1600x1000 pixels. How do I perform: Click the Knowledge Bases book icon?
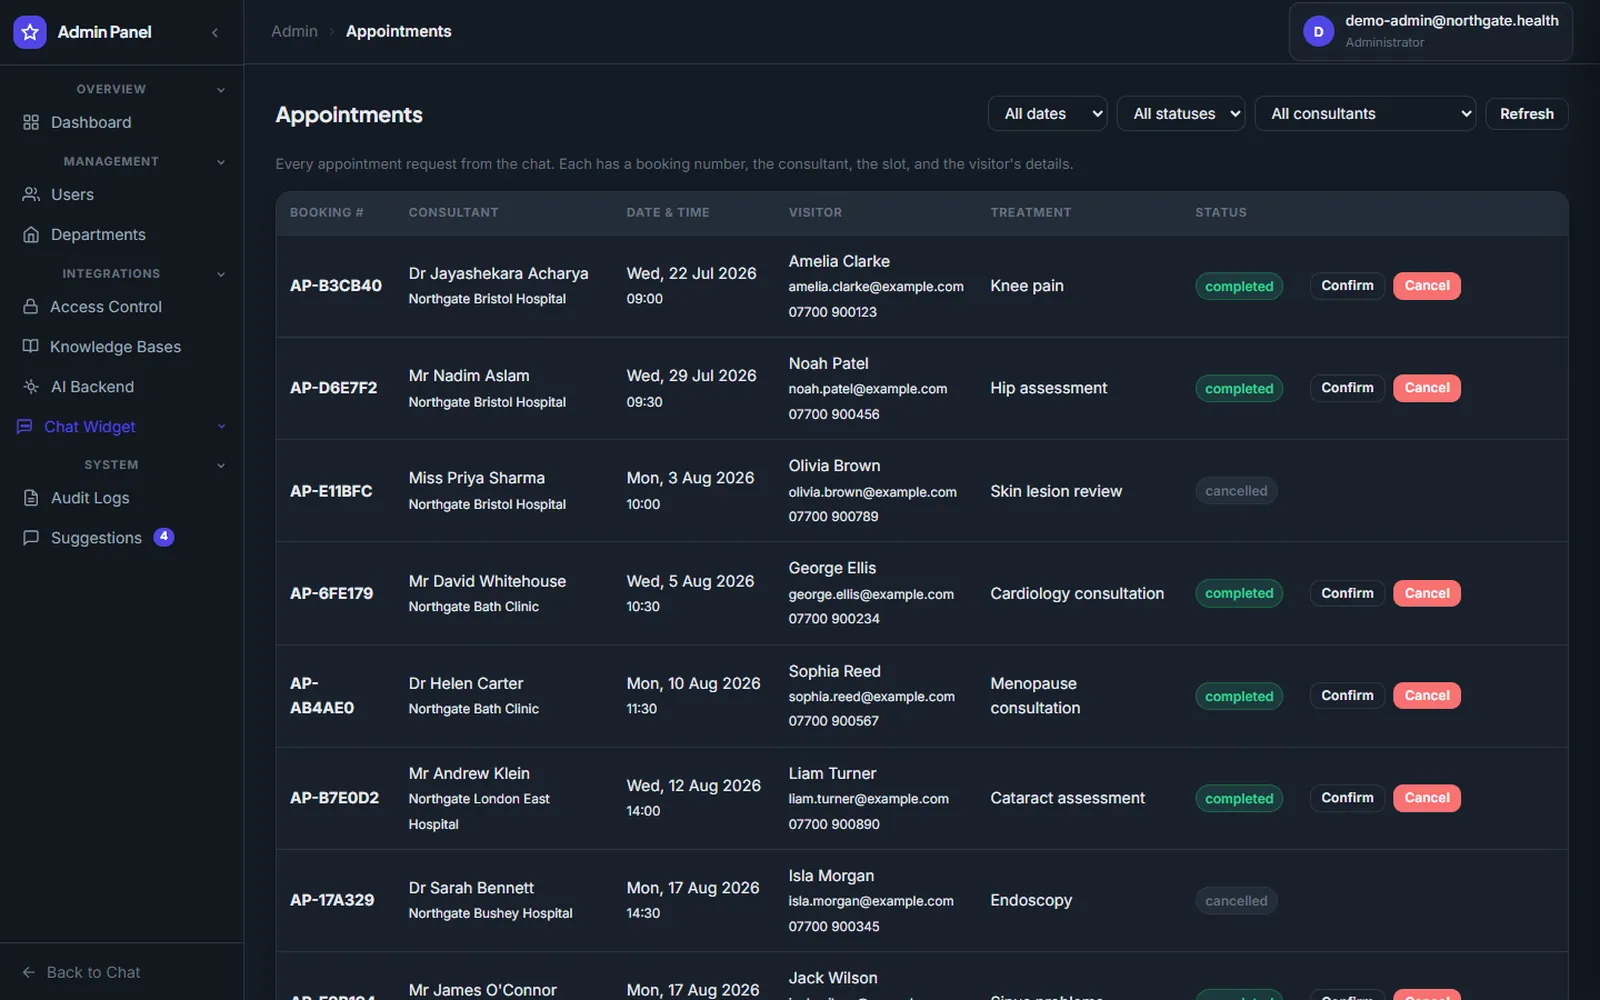pos(31,346)
